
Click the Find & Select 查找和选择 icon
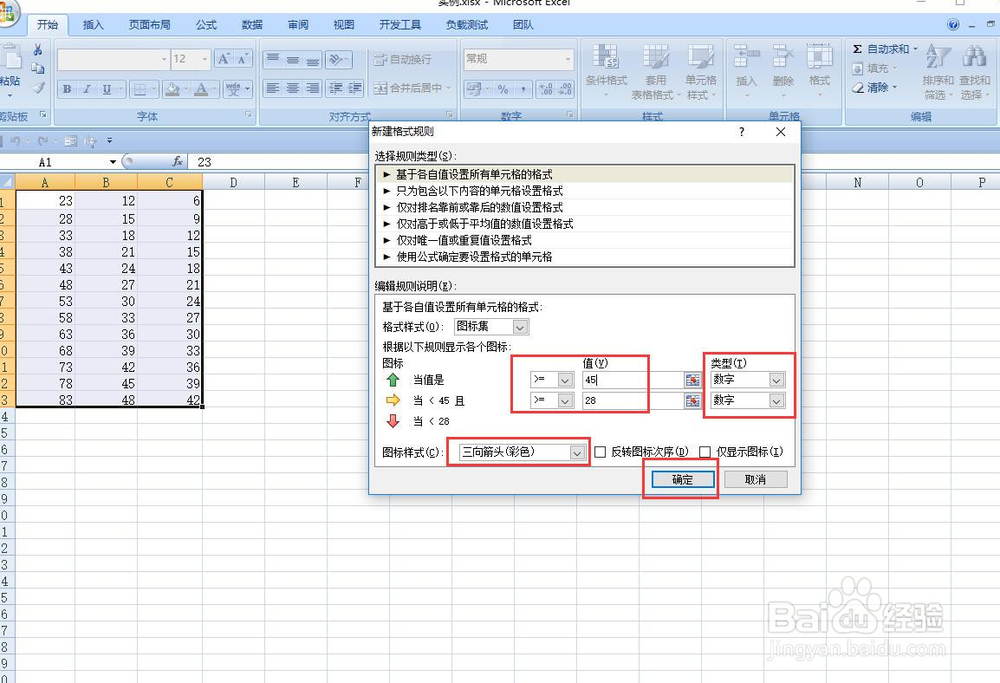pyautogui.click(x=975, y=71)
